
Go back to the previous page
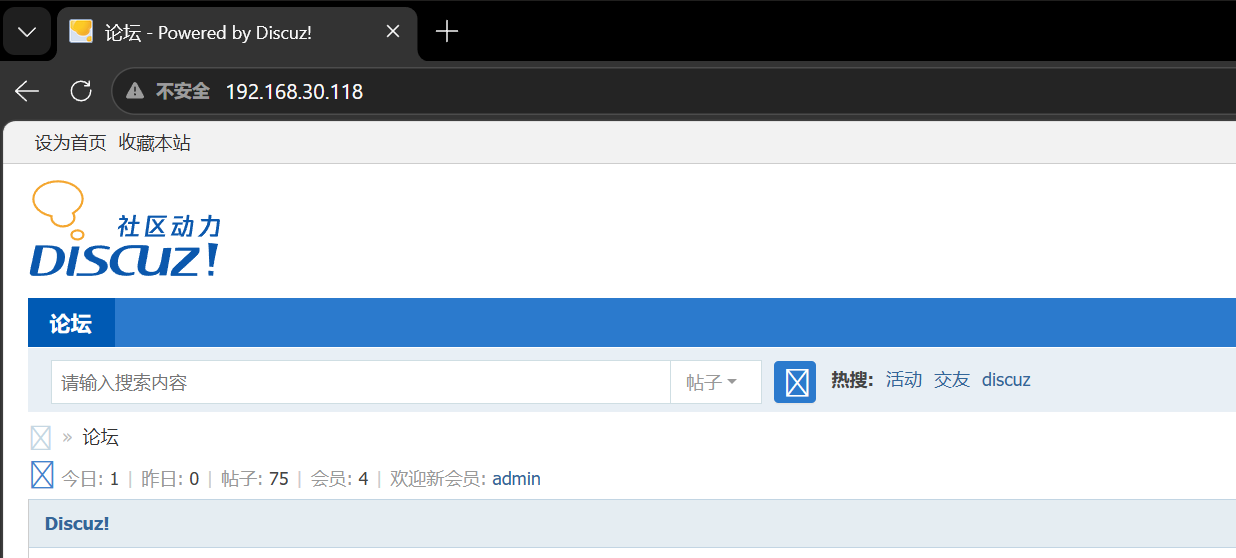point(27,91)
